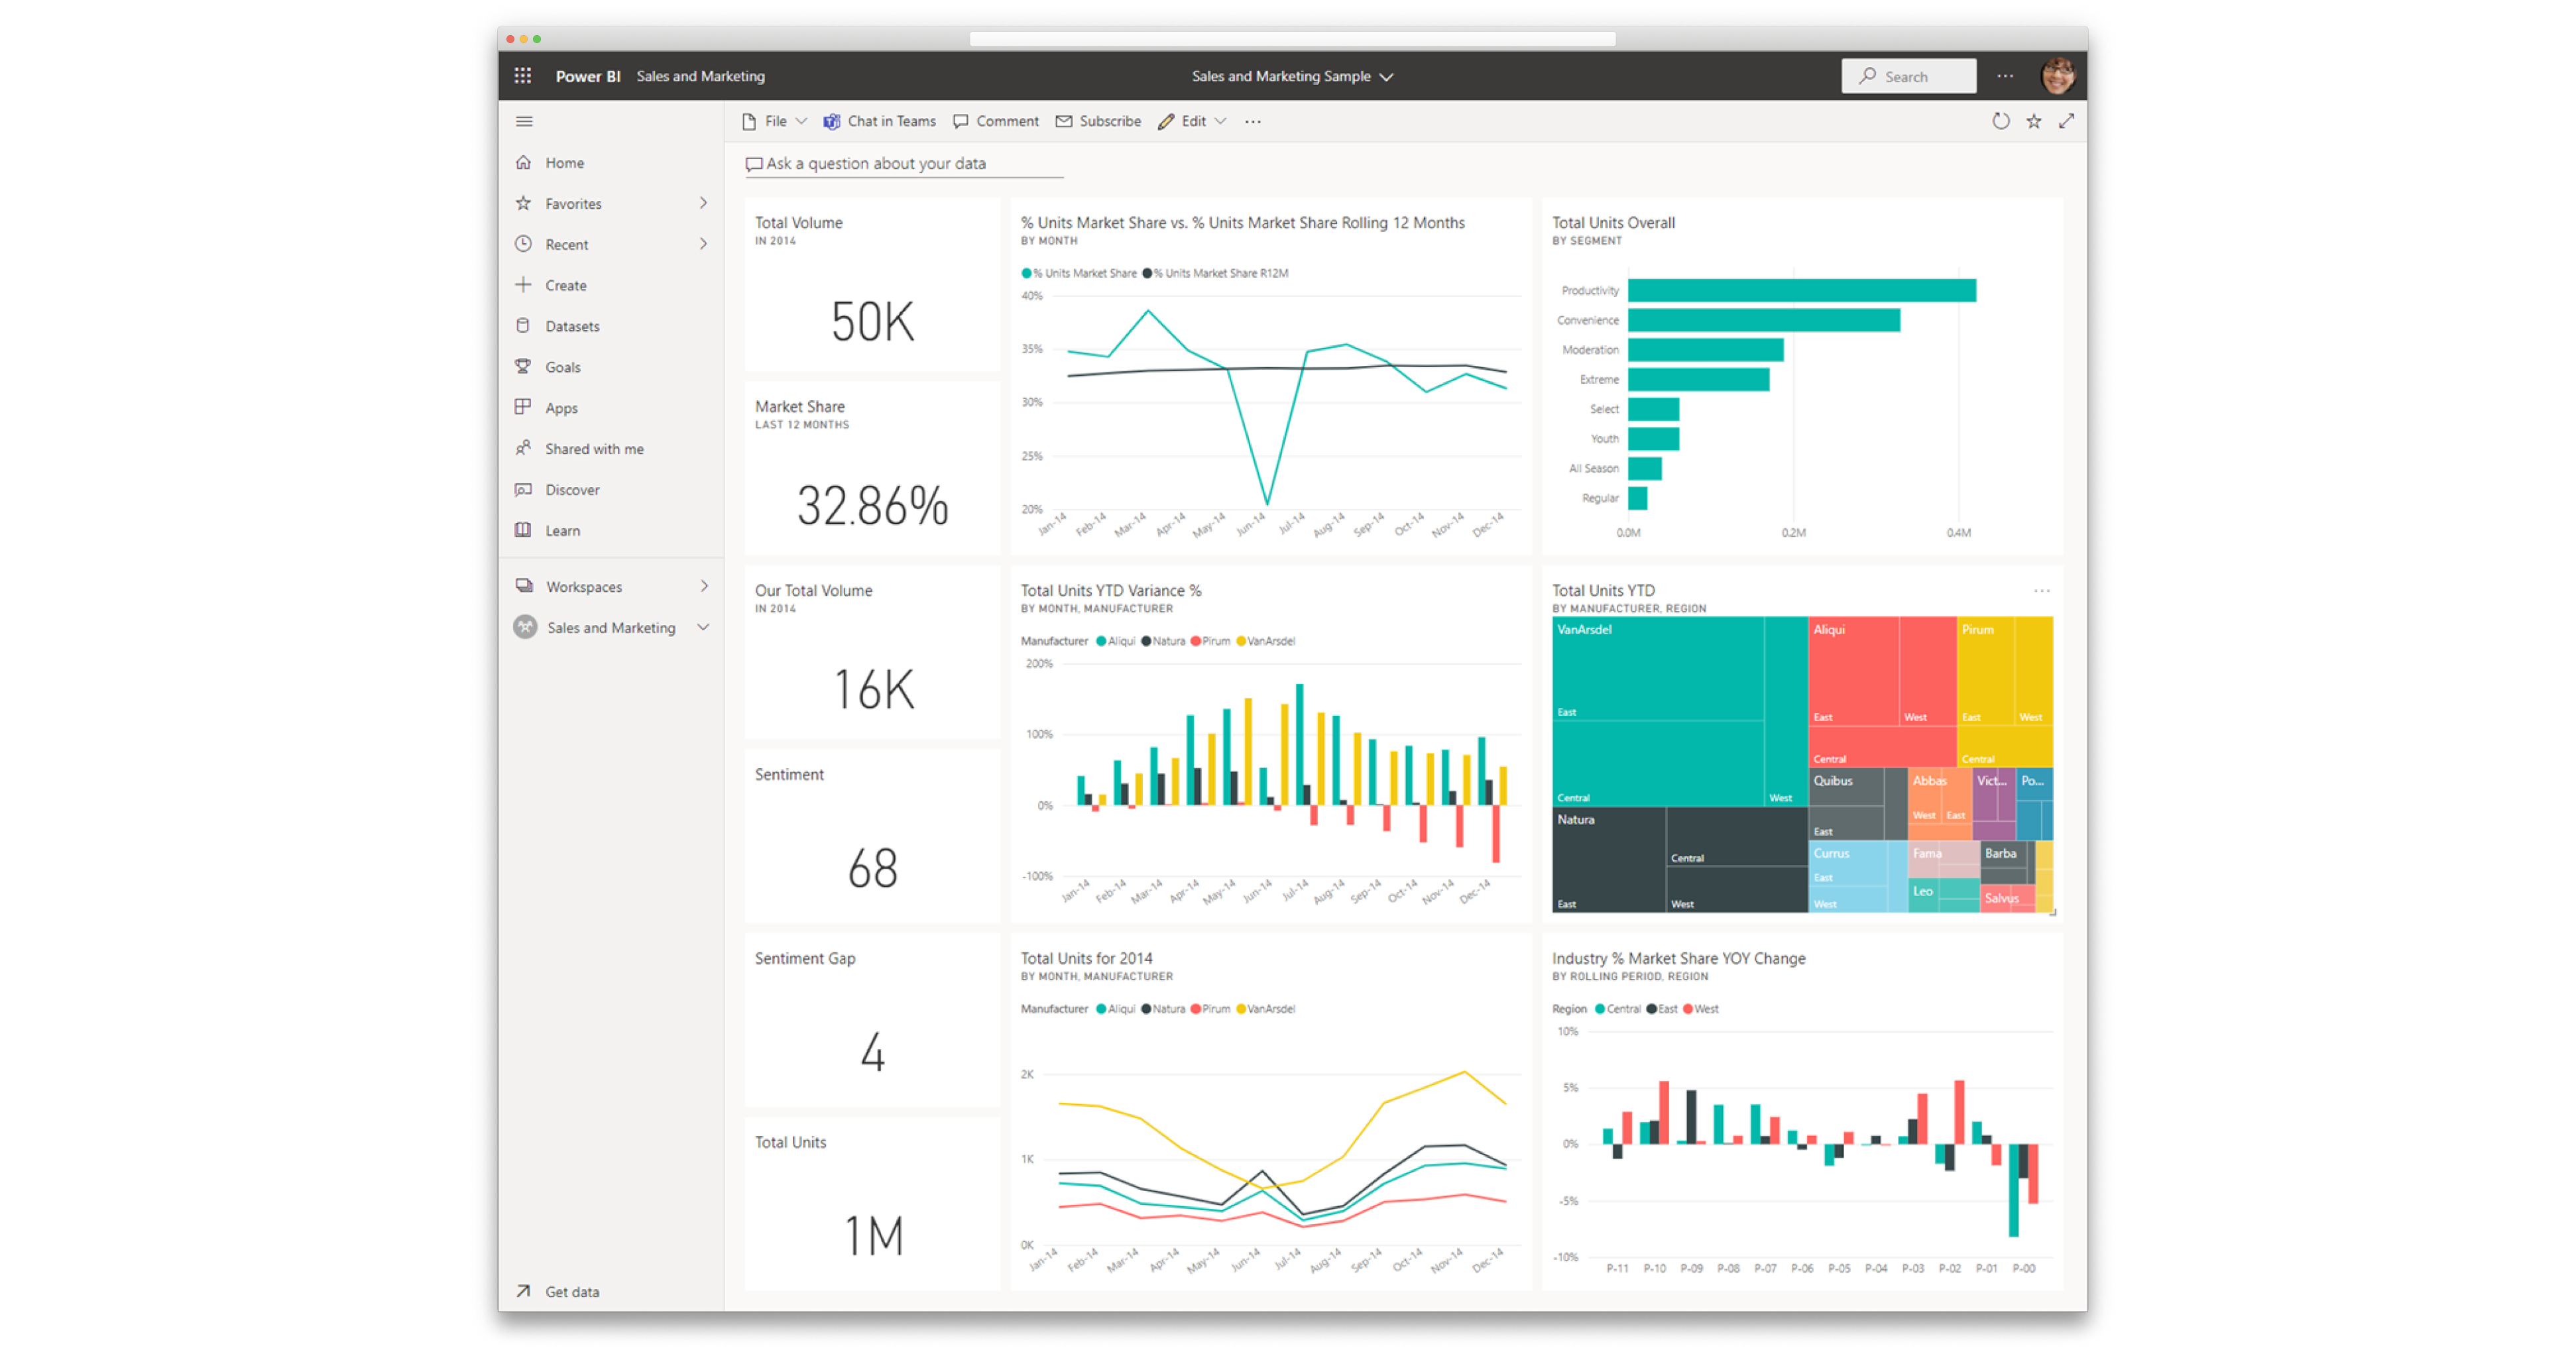
Task: Click the Favorites star icon in sidebar
Action: point(523,203)
